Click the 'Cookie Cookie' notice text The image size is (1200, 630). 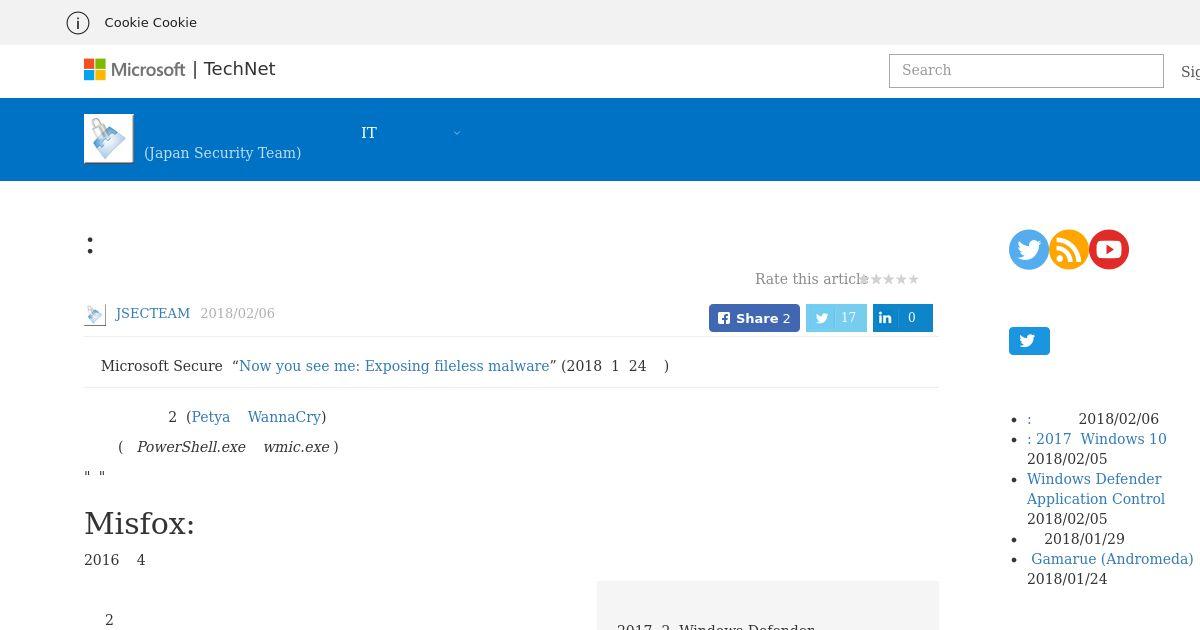coord(150,22)
